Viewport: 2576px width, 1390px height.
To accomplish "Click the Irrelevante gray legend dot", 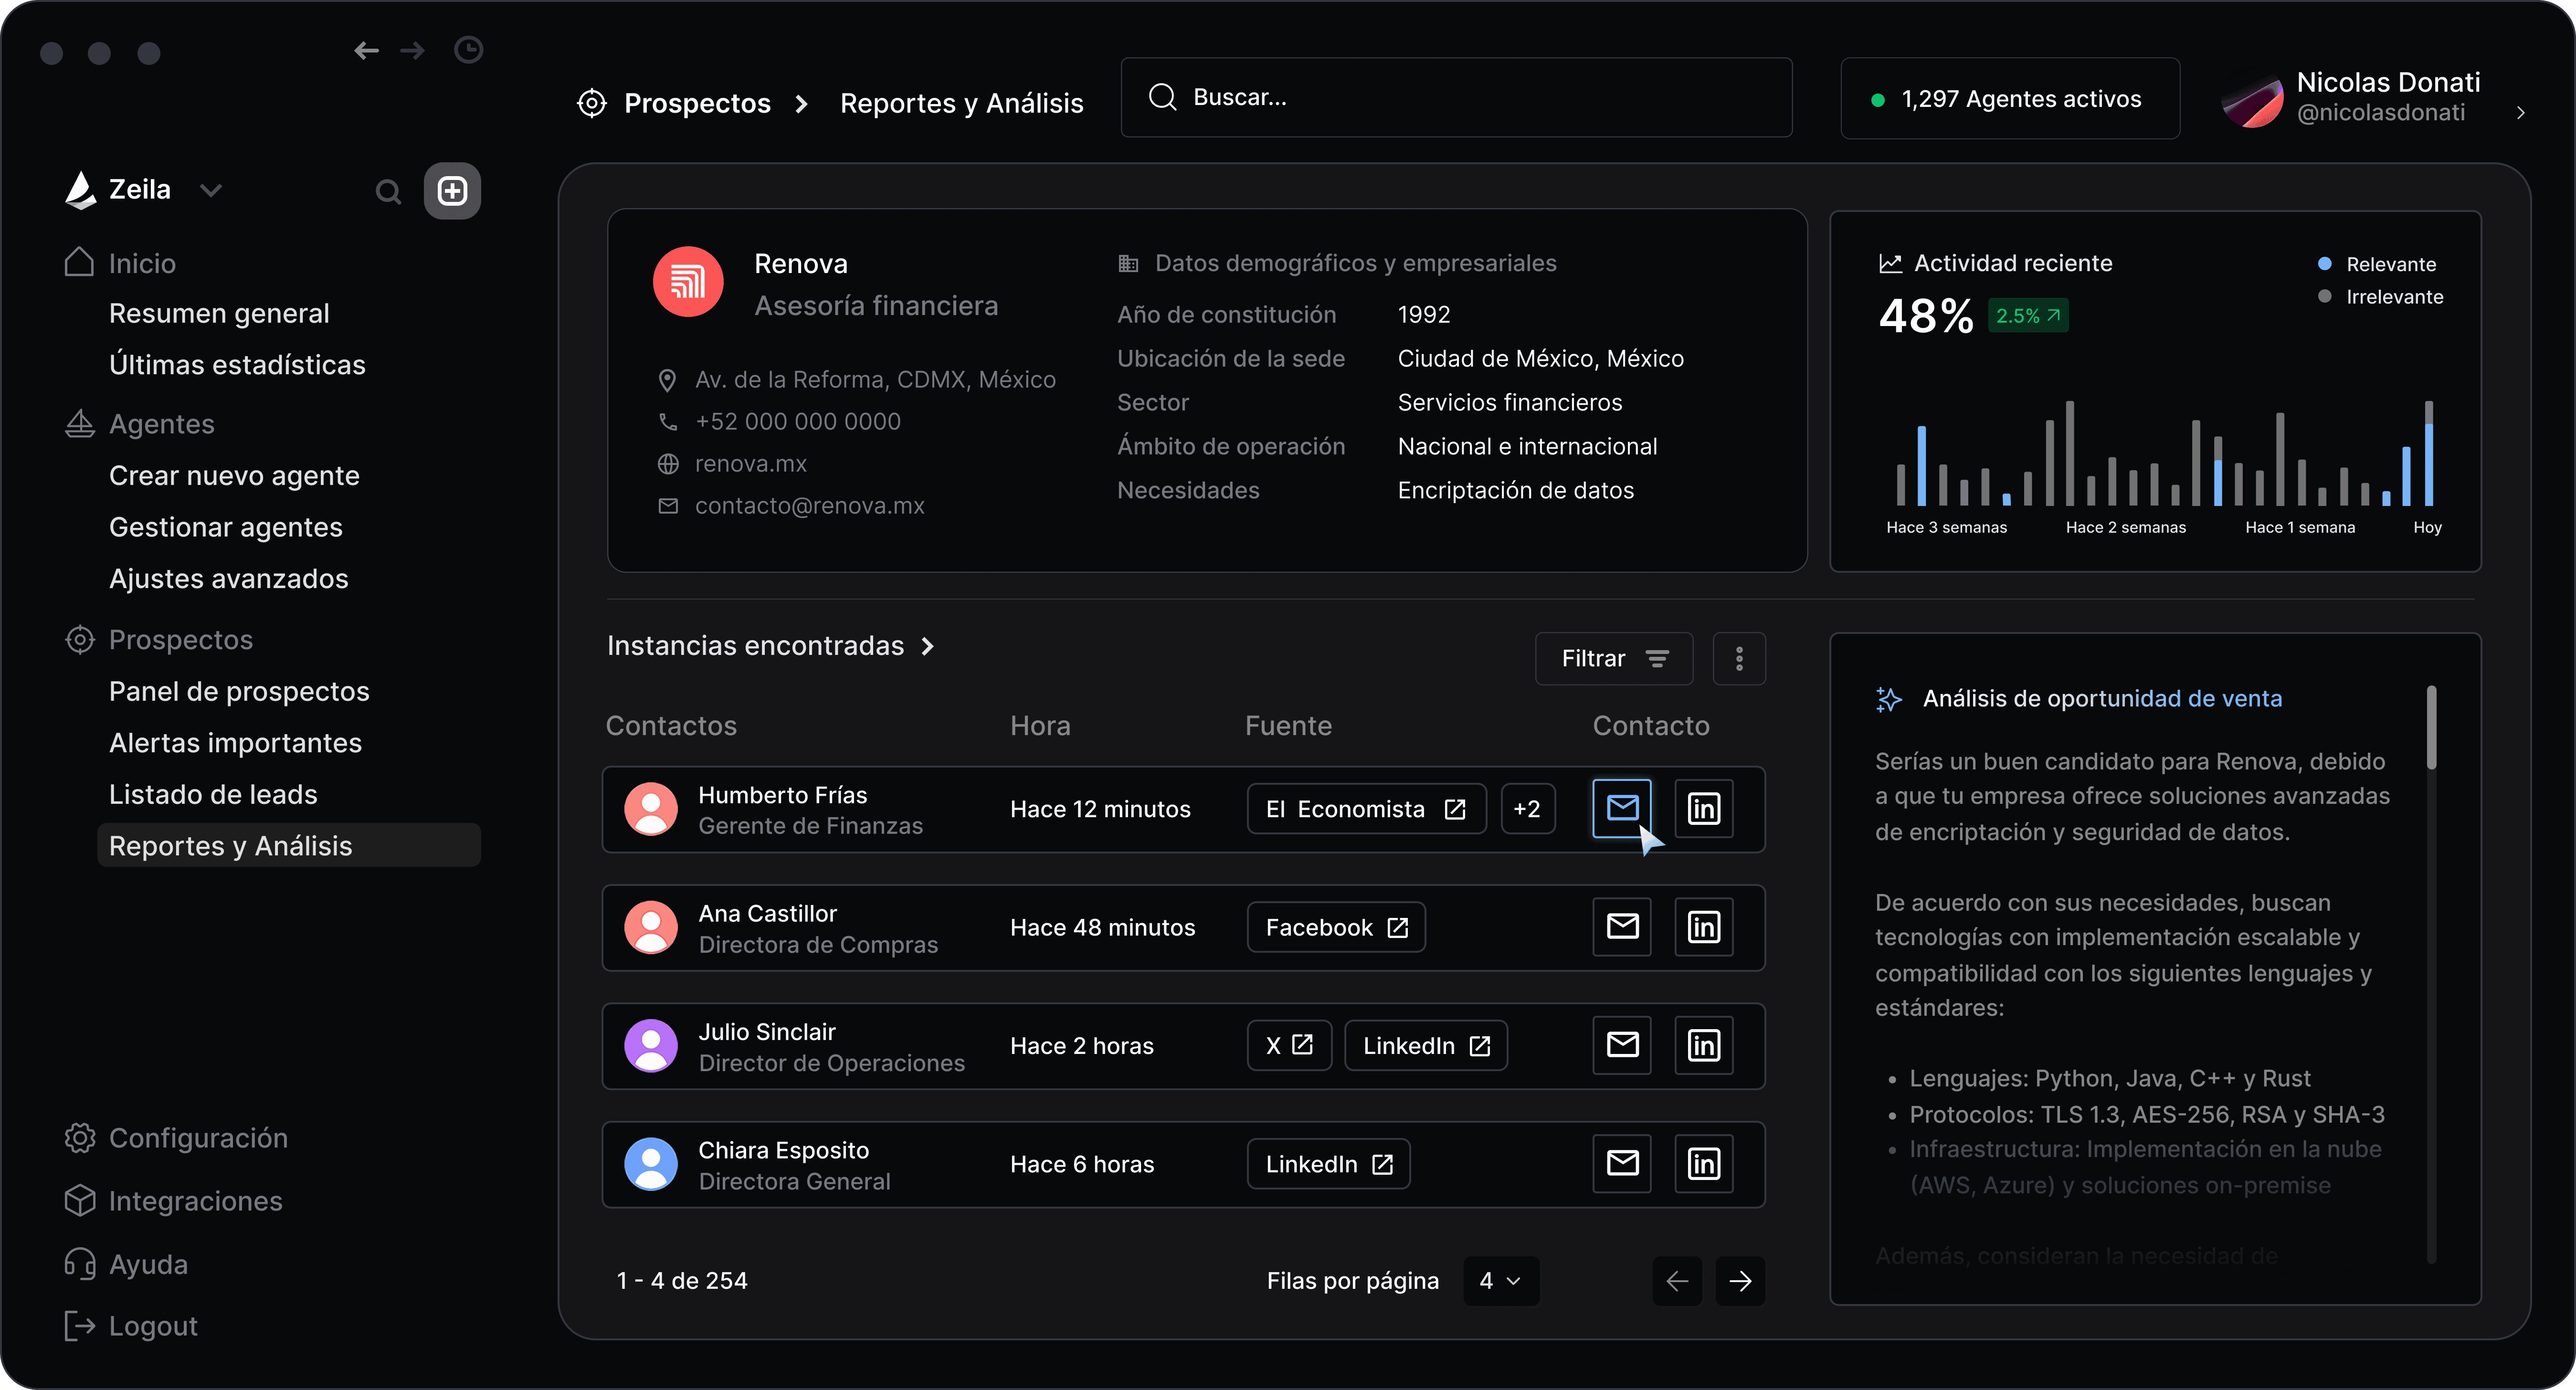I will (x=2325, y=296).
